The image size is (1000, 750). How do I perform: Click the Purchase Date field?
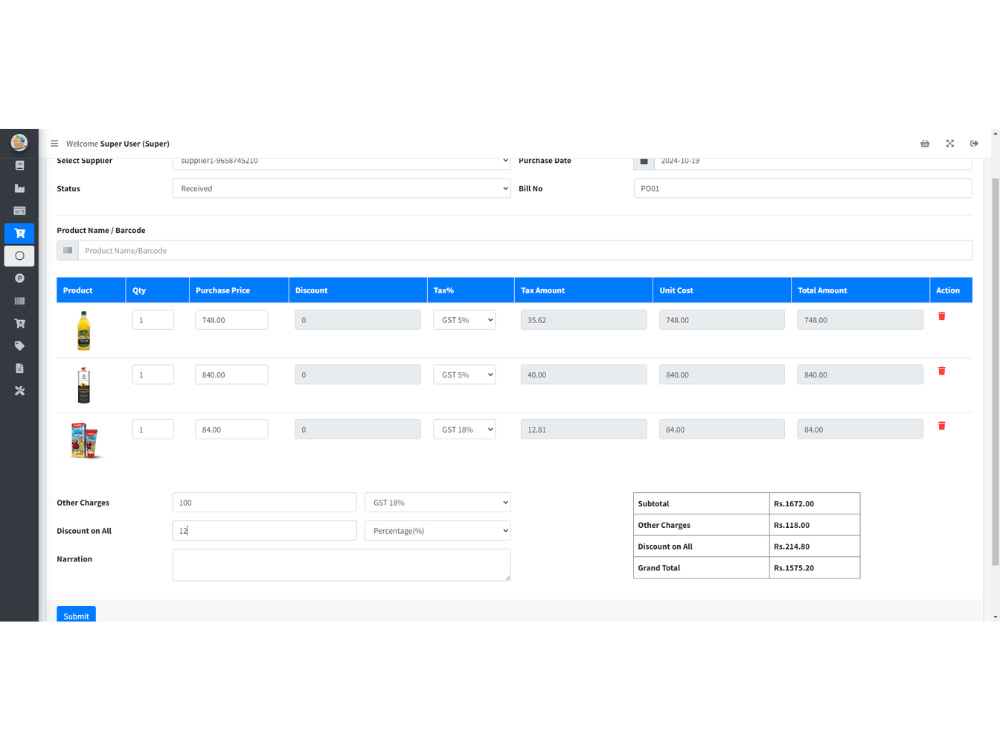tap(813, 162)
